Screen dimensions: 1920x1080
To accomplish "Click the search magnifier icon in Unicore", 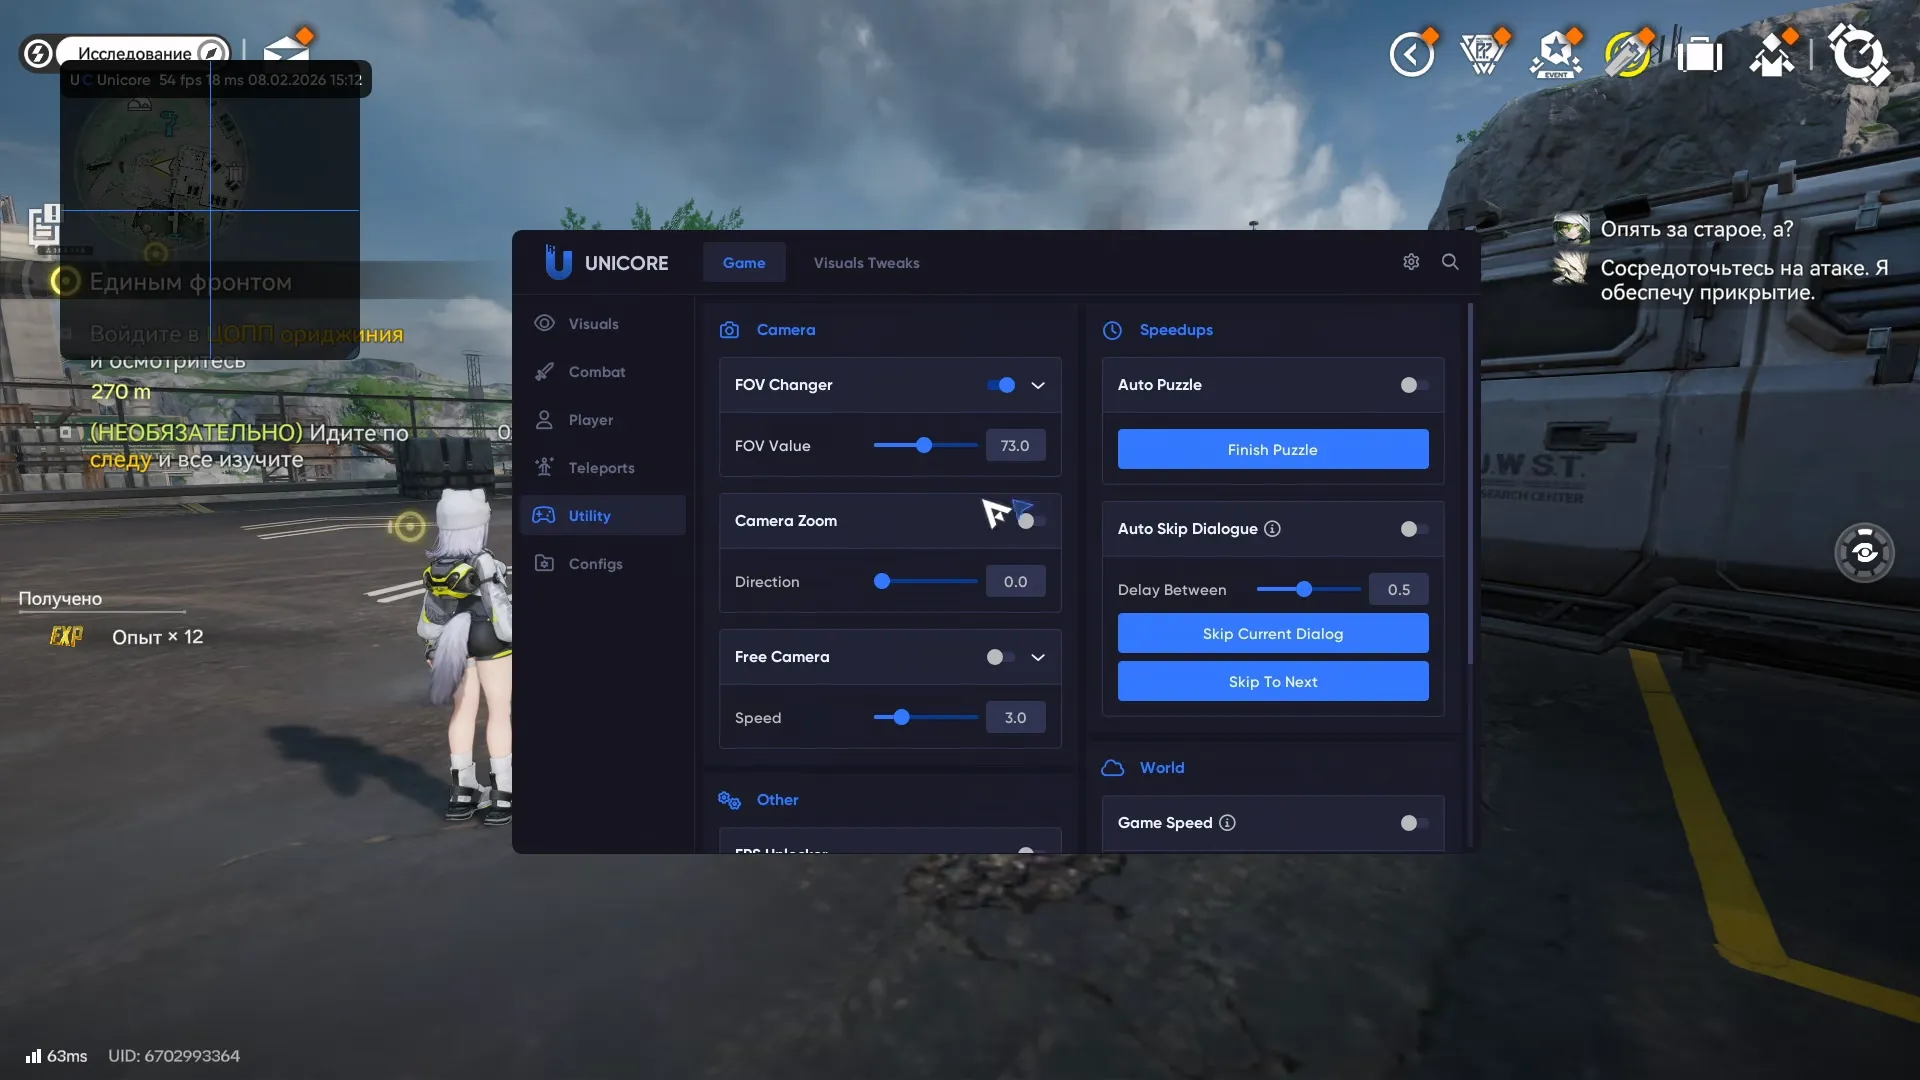I will pos(1450,262).
